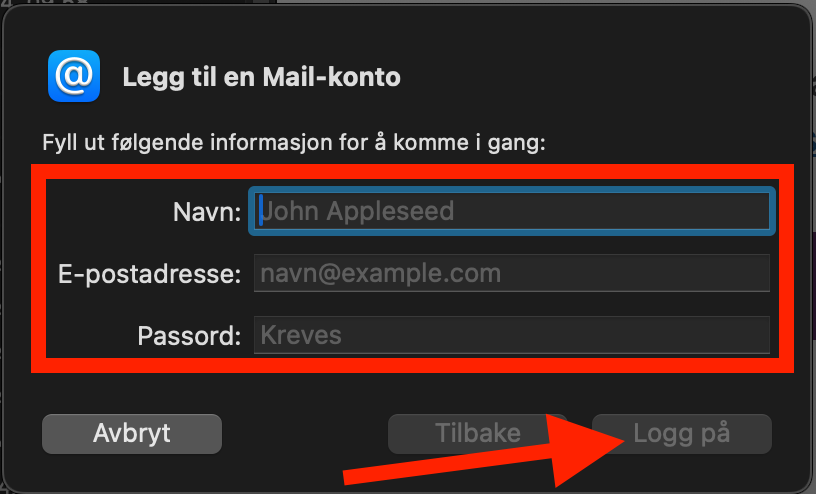The width and height of the screenshot is (816, 494).
Task: Click the blinking cursor in the Navn field
Action: [x=261, y=210]
